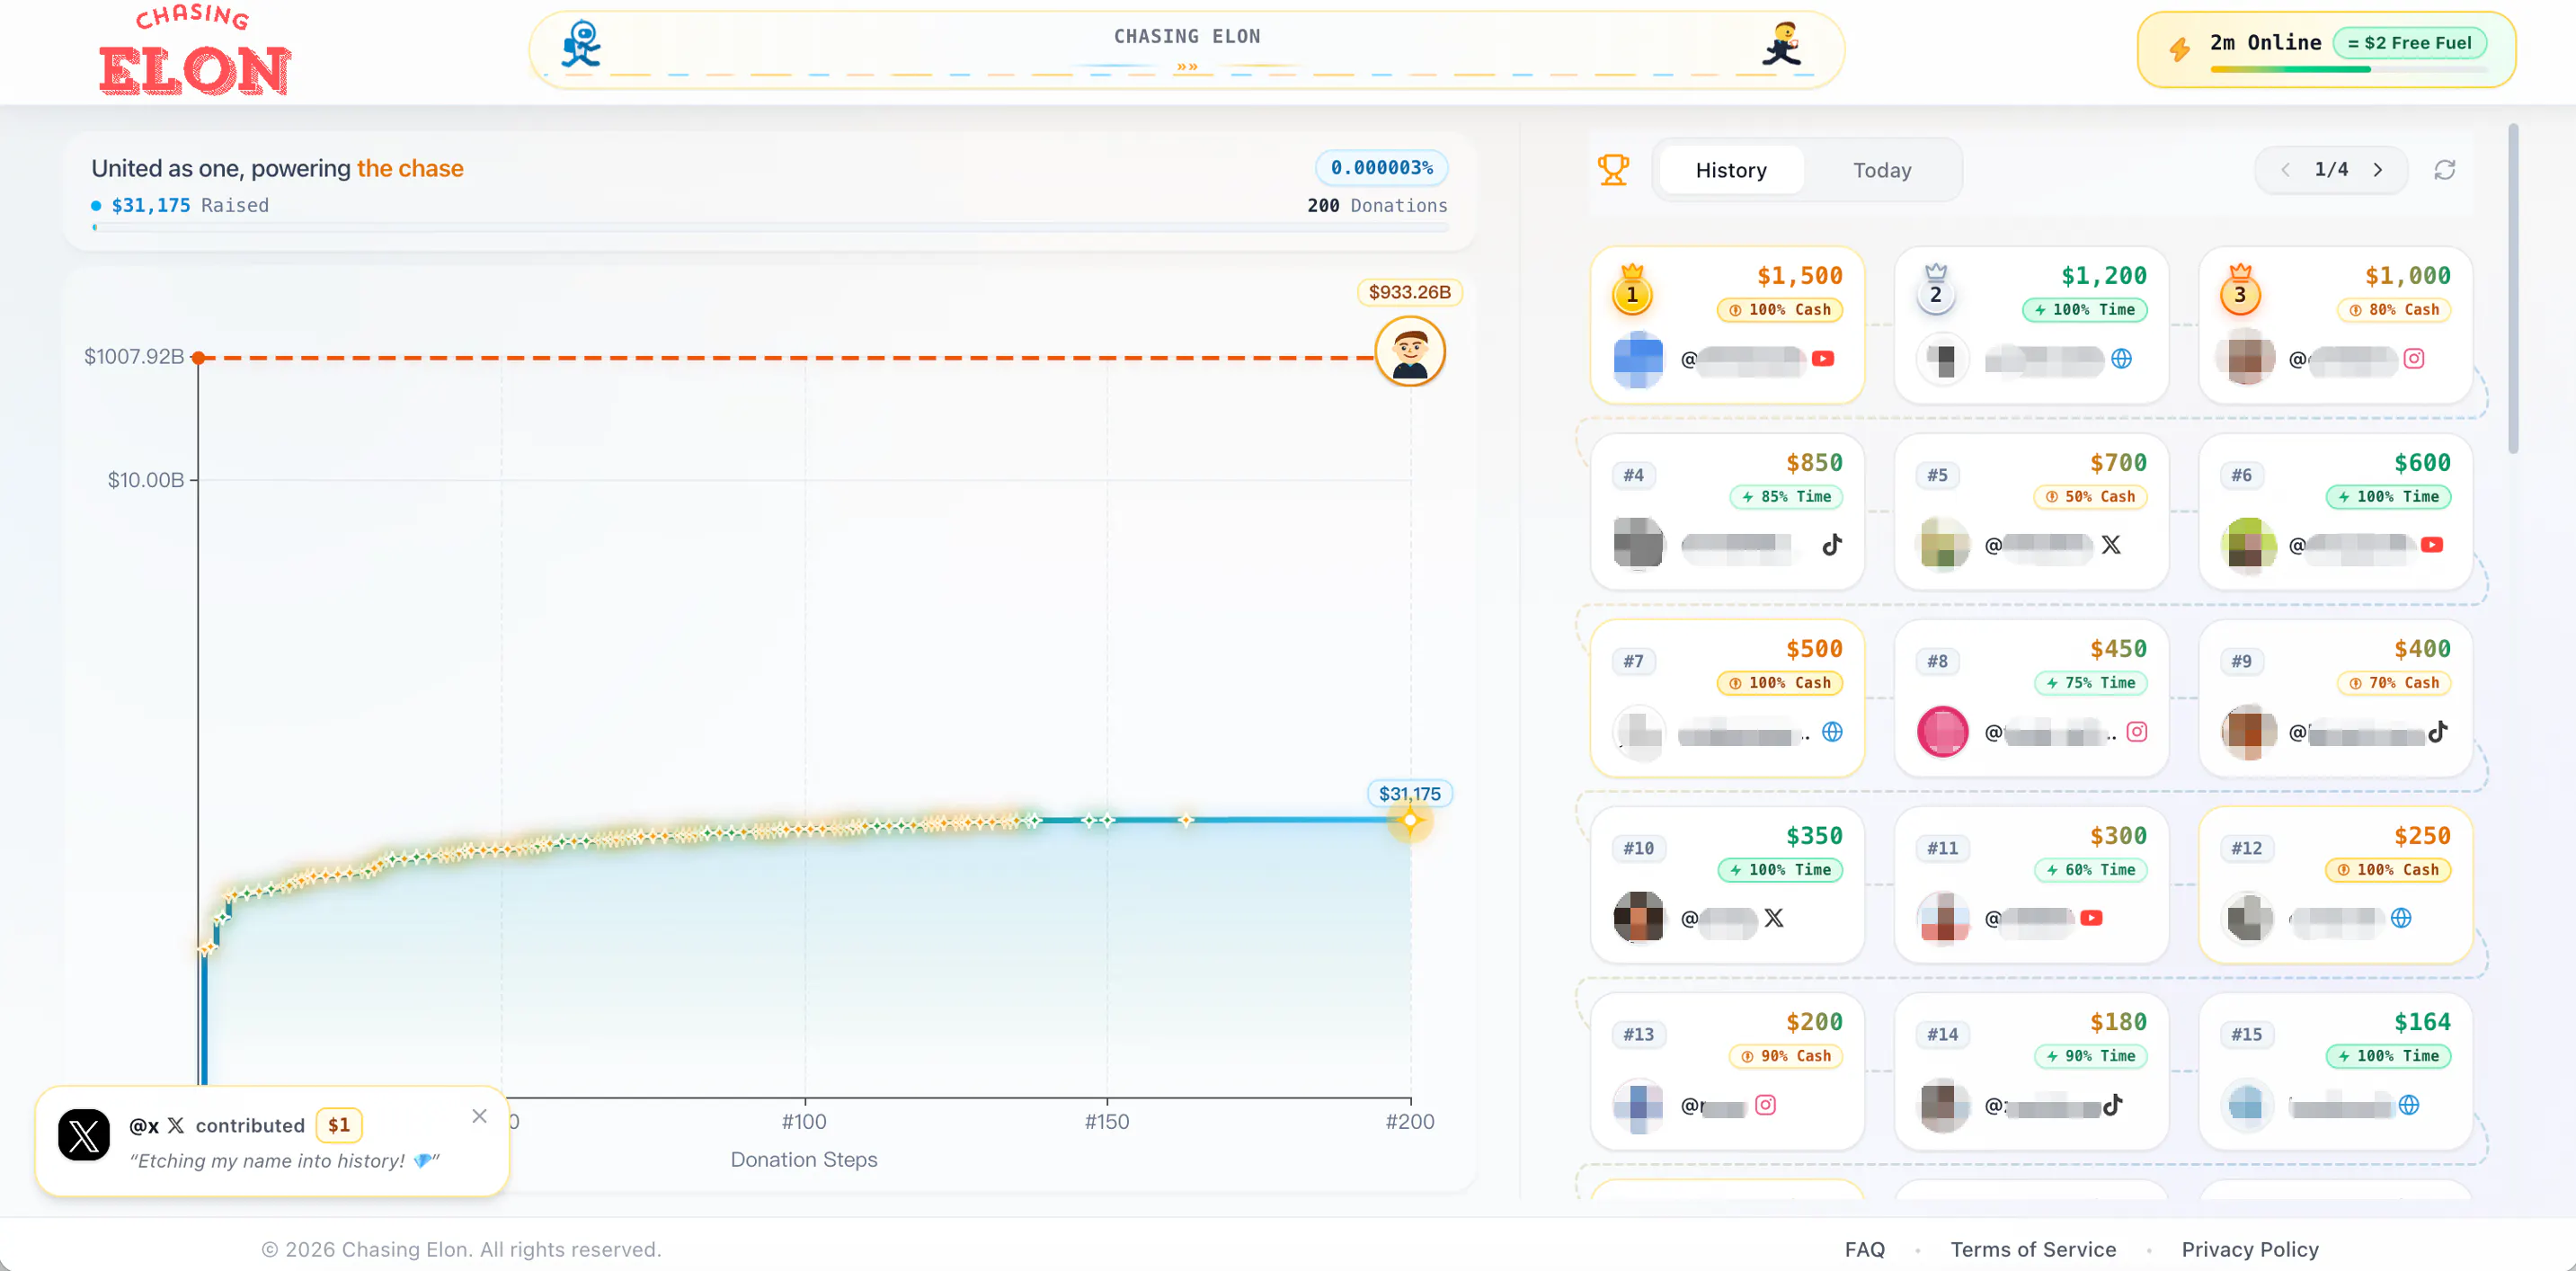
Task: Click the $31,175 raised progress bar
Action: tap(770, 228)
